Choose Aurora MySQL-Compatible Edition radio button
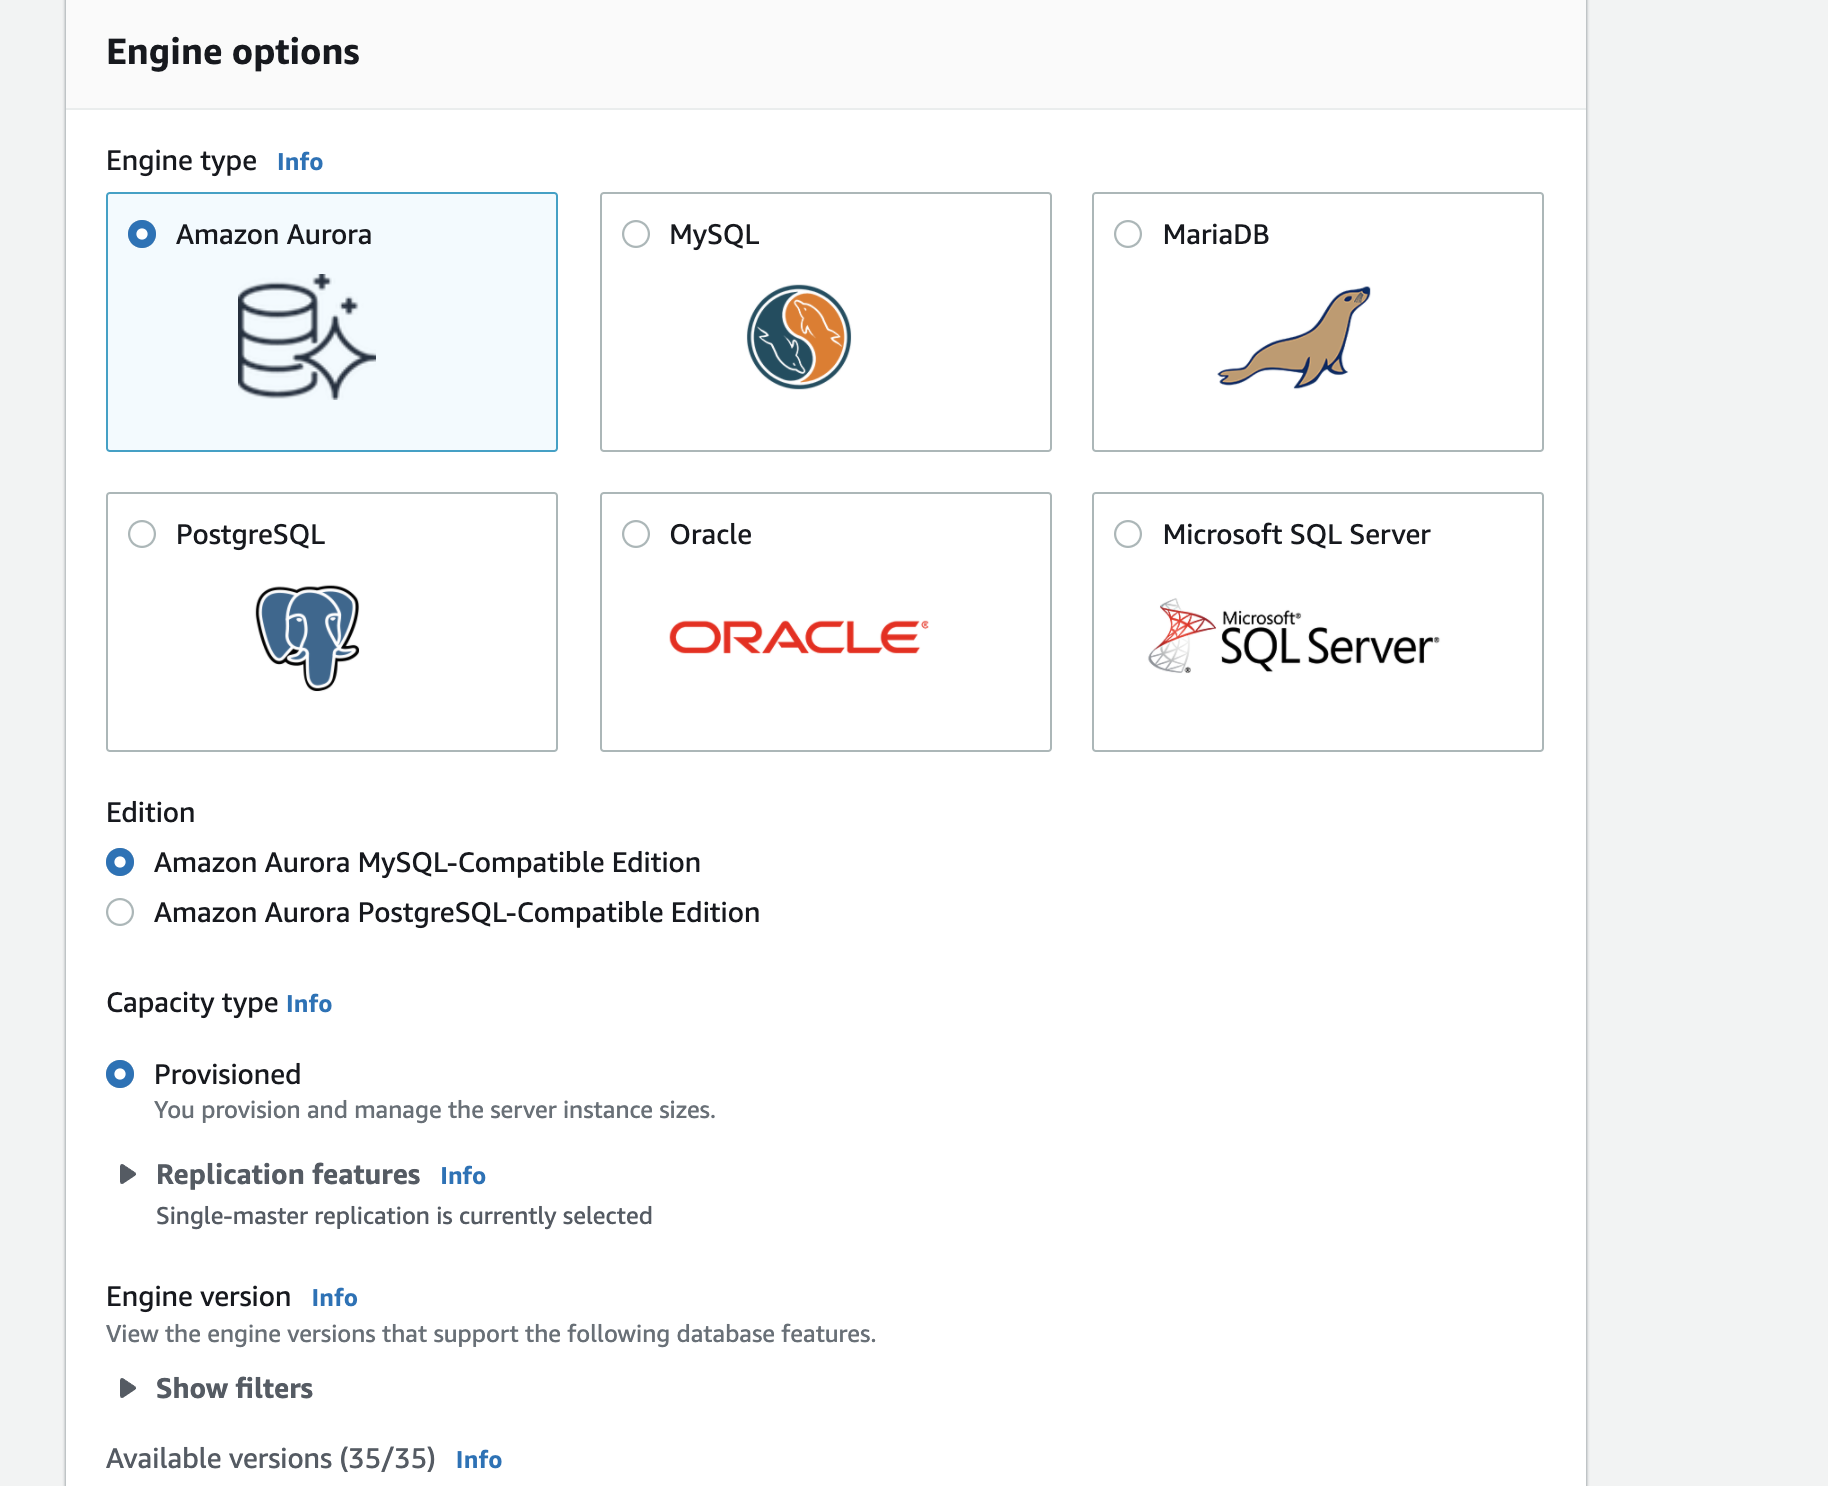Image resolution: width=1828 pixels, height=1486 pixels. pyautogui.click(x=120, y=862)
